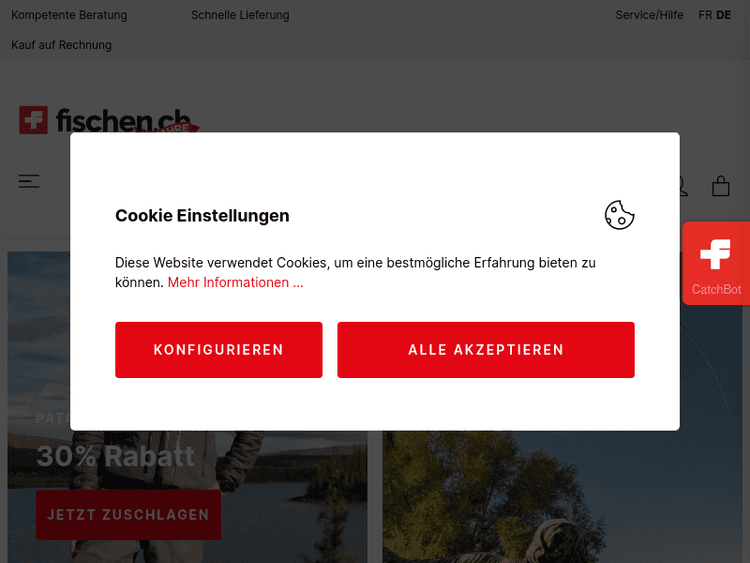The width and height of the screenshot is (750, 563).
Task: Click the 30% Rabatt banner headline
Action: coord(116,456)
